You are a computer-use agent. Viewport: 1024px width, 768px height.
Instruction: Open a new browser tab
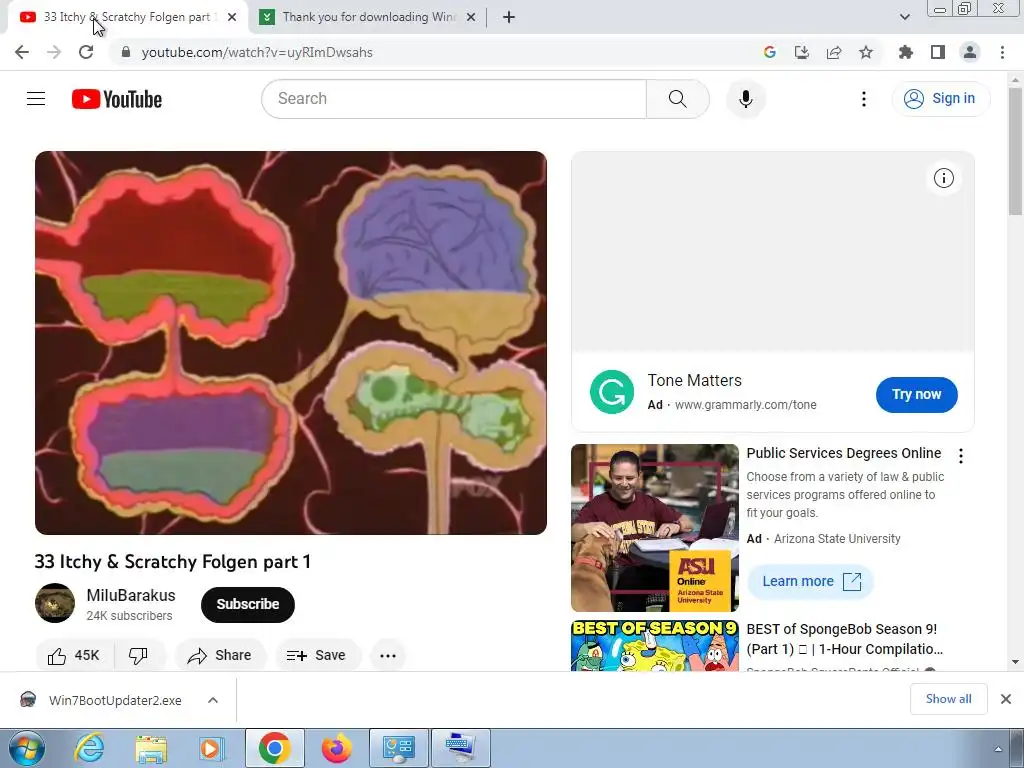pos(509,17)
